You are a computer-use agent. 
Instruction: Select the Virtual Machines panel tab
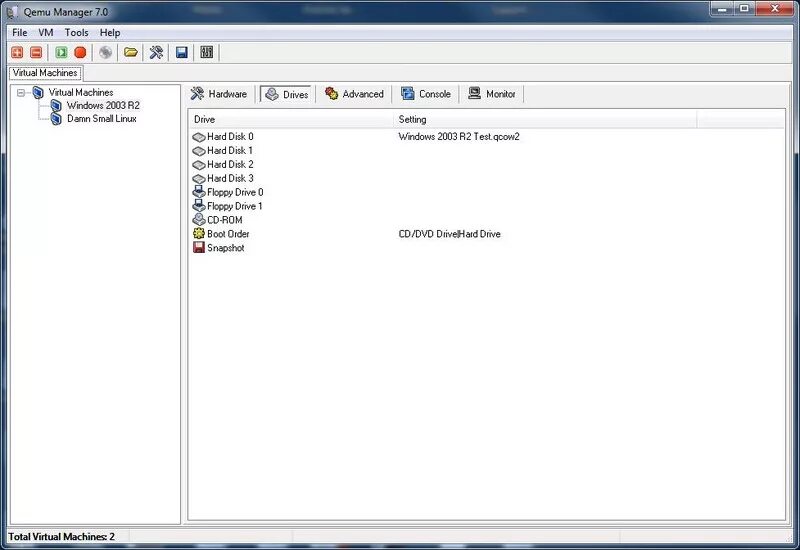45,73
